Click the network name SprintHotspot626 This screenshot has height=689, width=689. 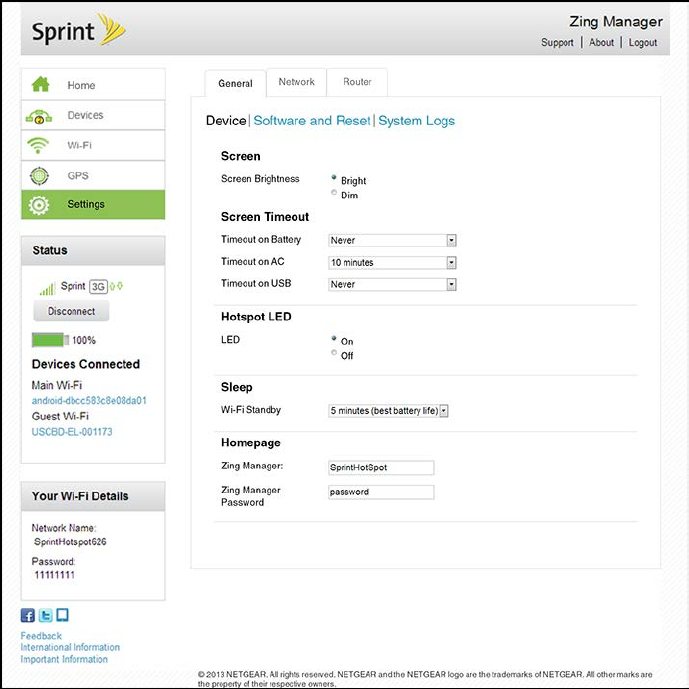[x=70, y=542]
